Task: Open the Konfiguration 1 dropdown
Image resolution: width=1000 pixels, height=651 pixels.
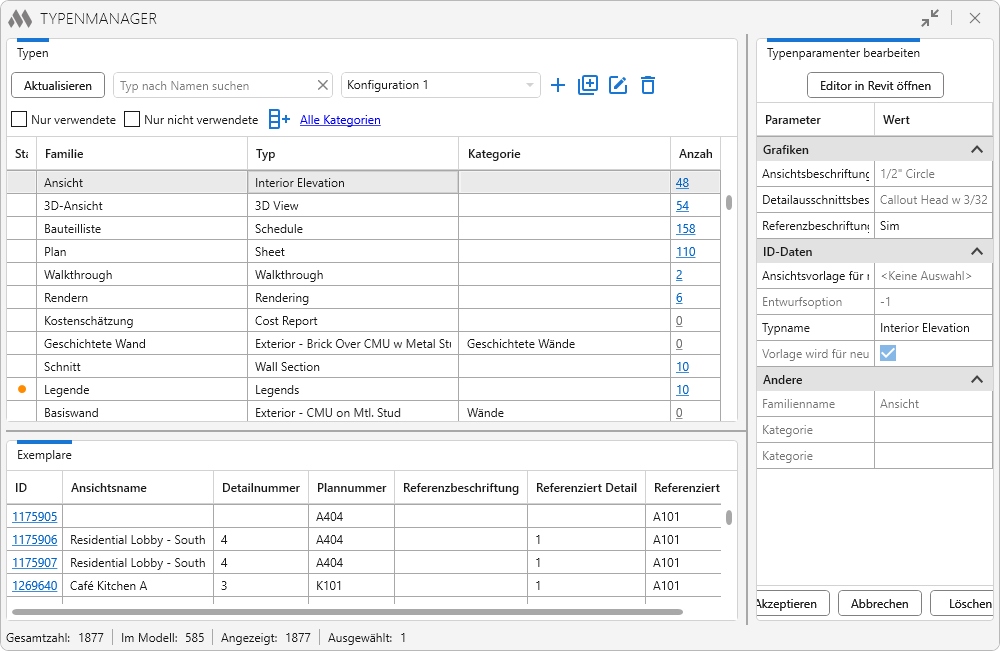Action: pos(440,86)
